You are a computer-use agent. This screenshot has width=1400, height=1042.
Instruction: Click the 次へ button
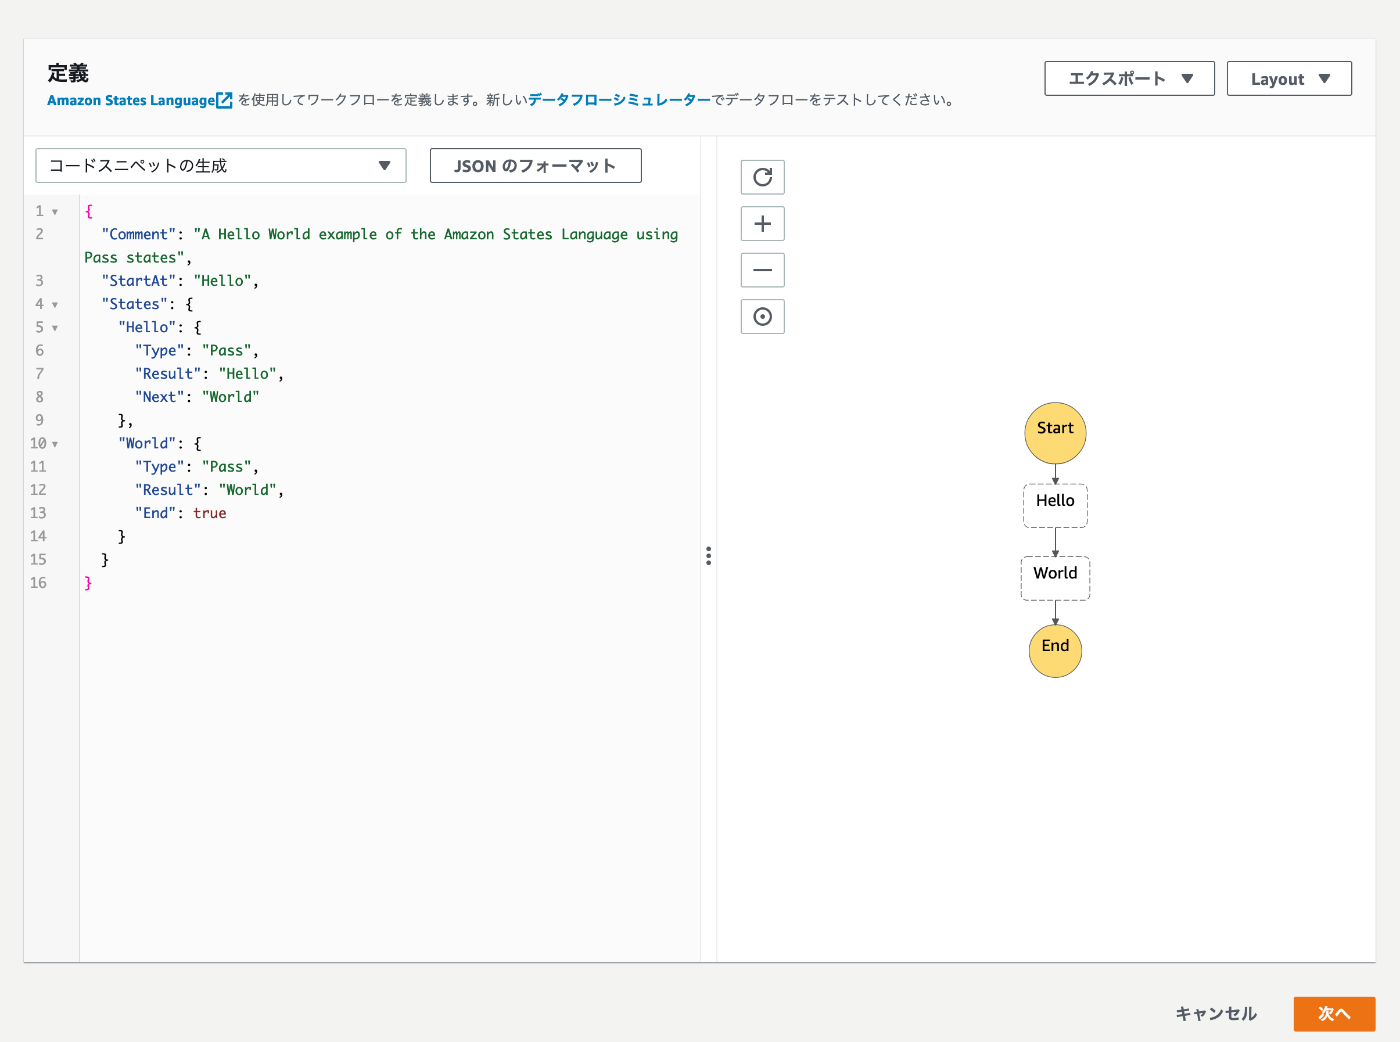[x=1334, y=1013]
